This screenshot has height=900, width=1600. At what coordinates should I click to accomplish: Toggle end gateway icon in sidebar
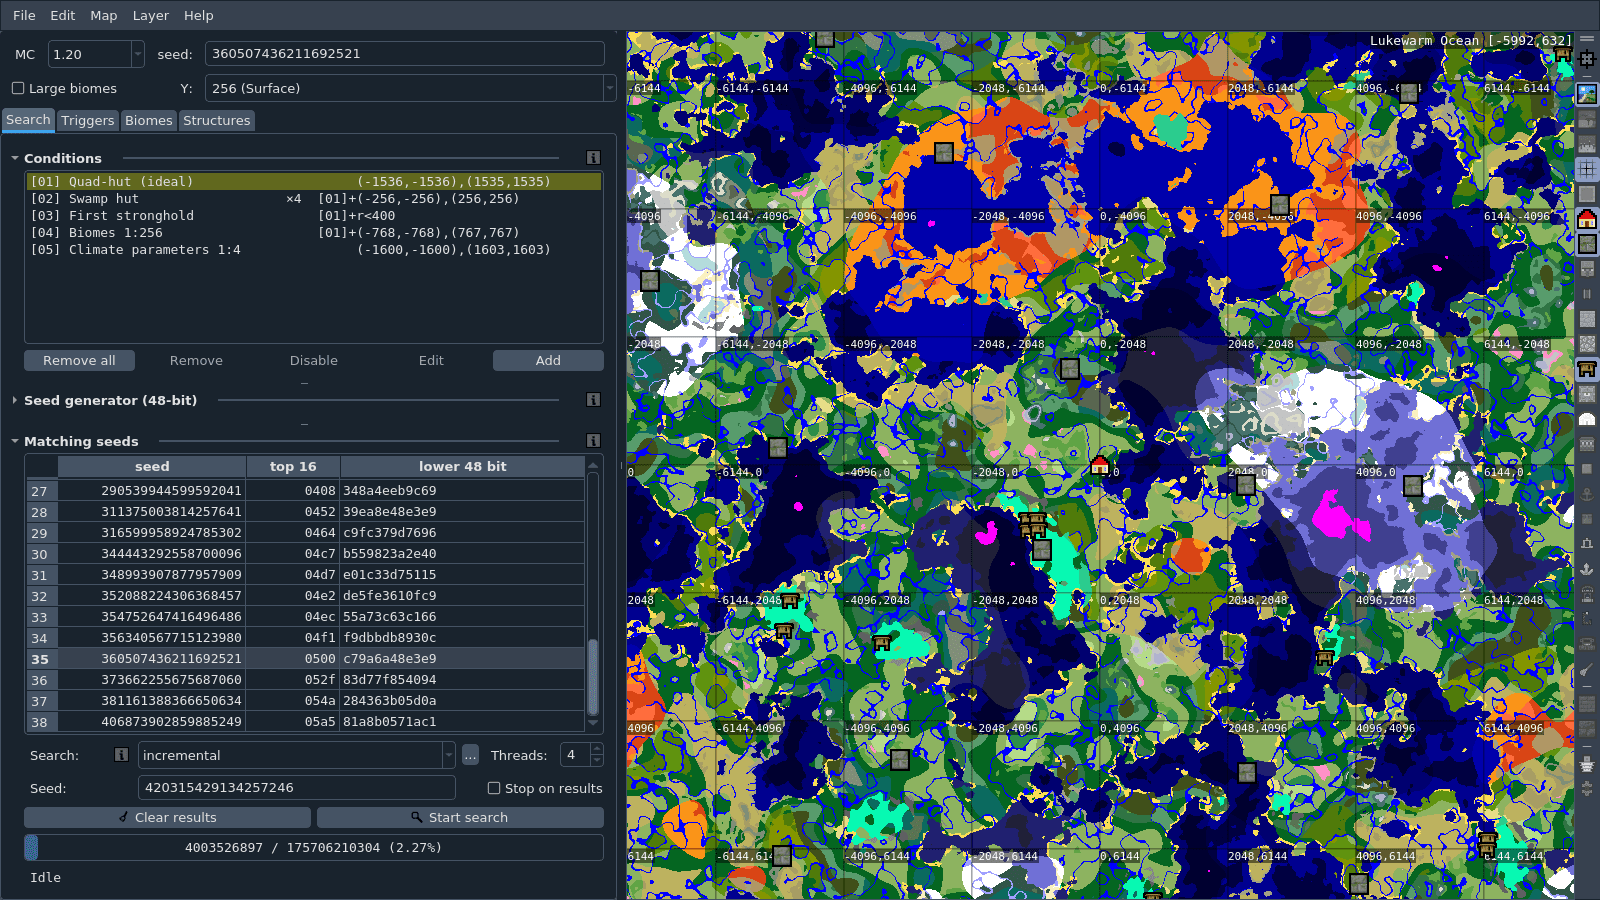click(x=1587, y=789)
